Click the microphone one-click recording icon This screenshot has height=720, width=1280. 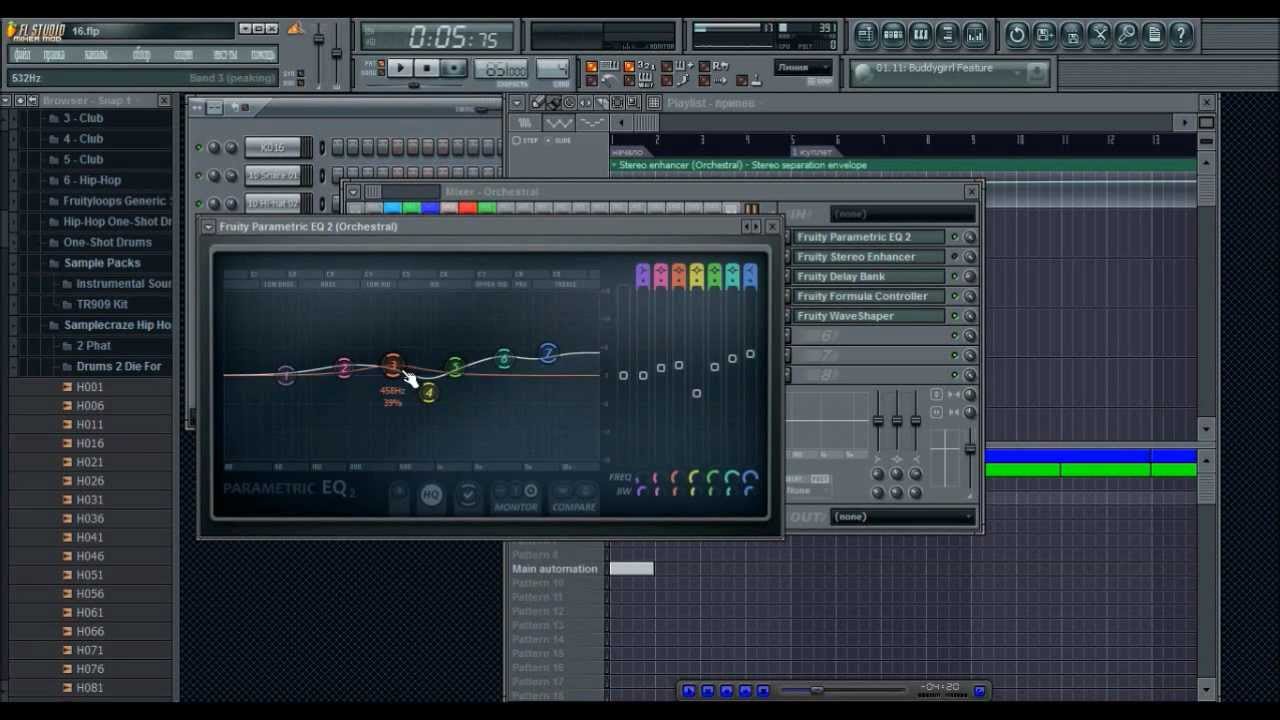pyautogui.click(x=1126, y=35)
